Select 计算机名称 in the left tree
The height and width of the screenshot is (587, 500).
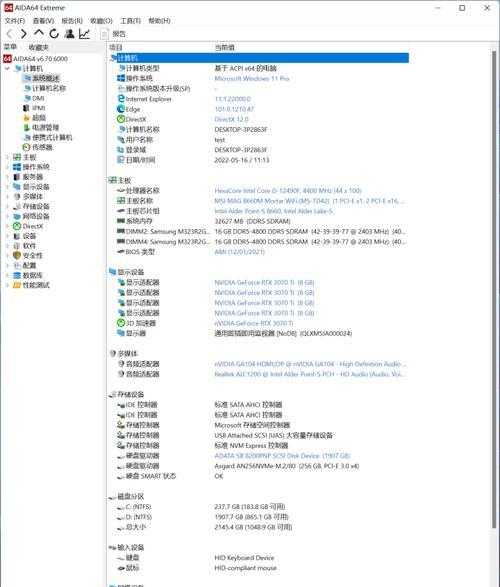45,88
